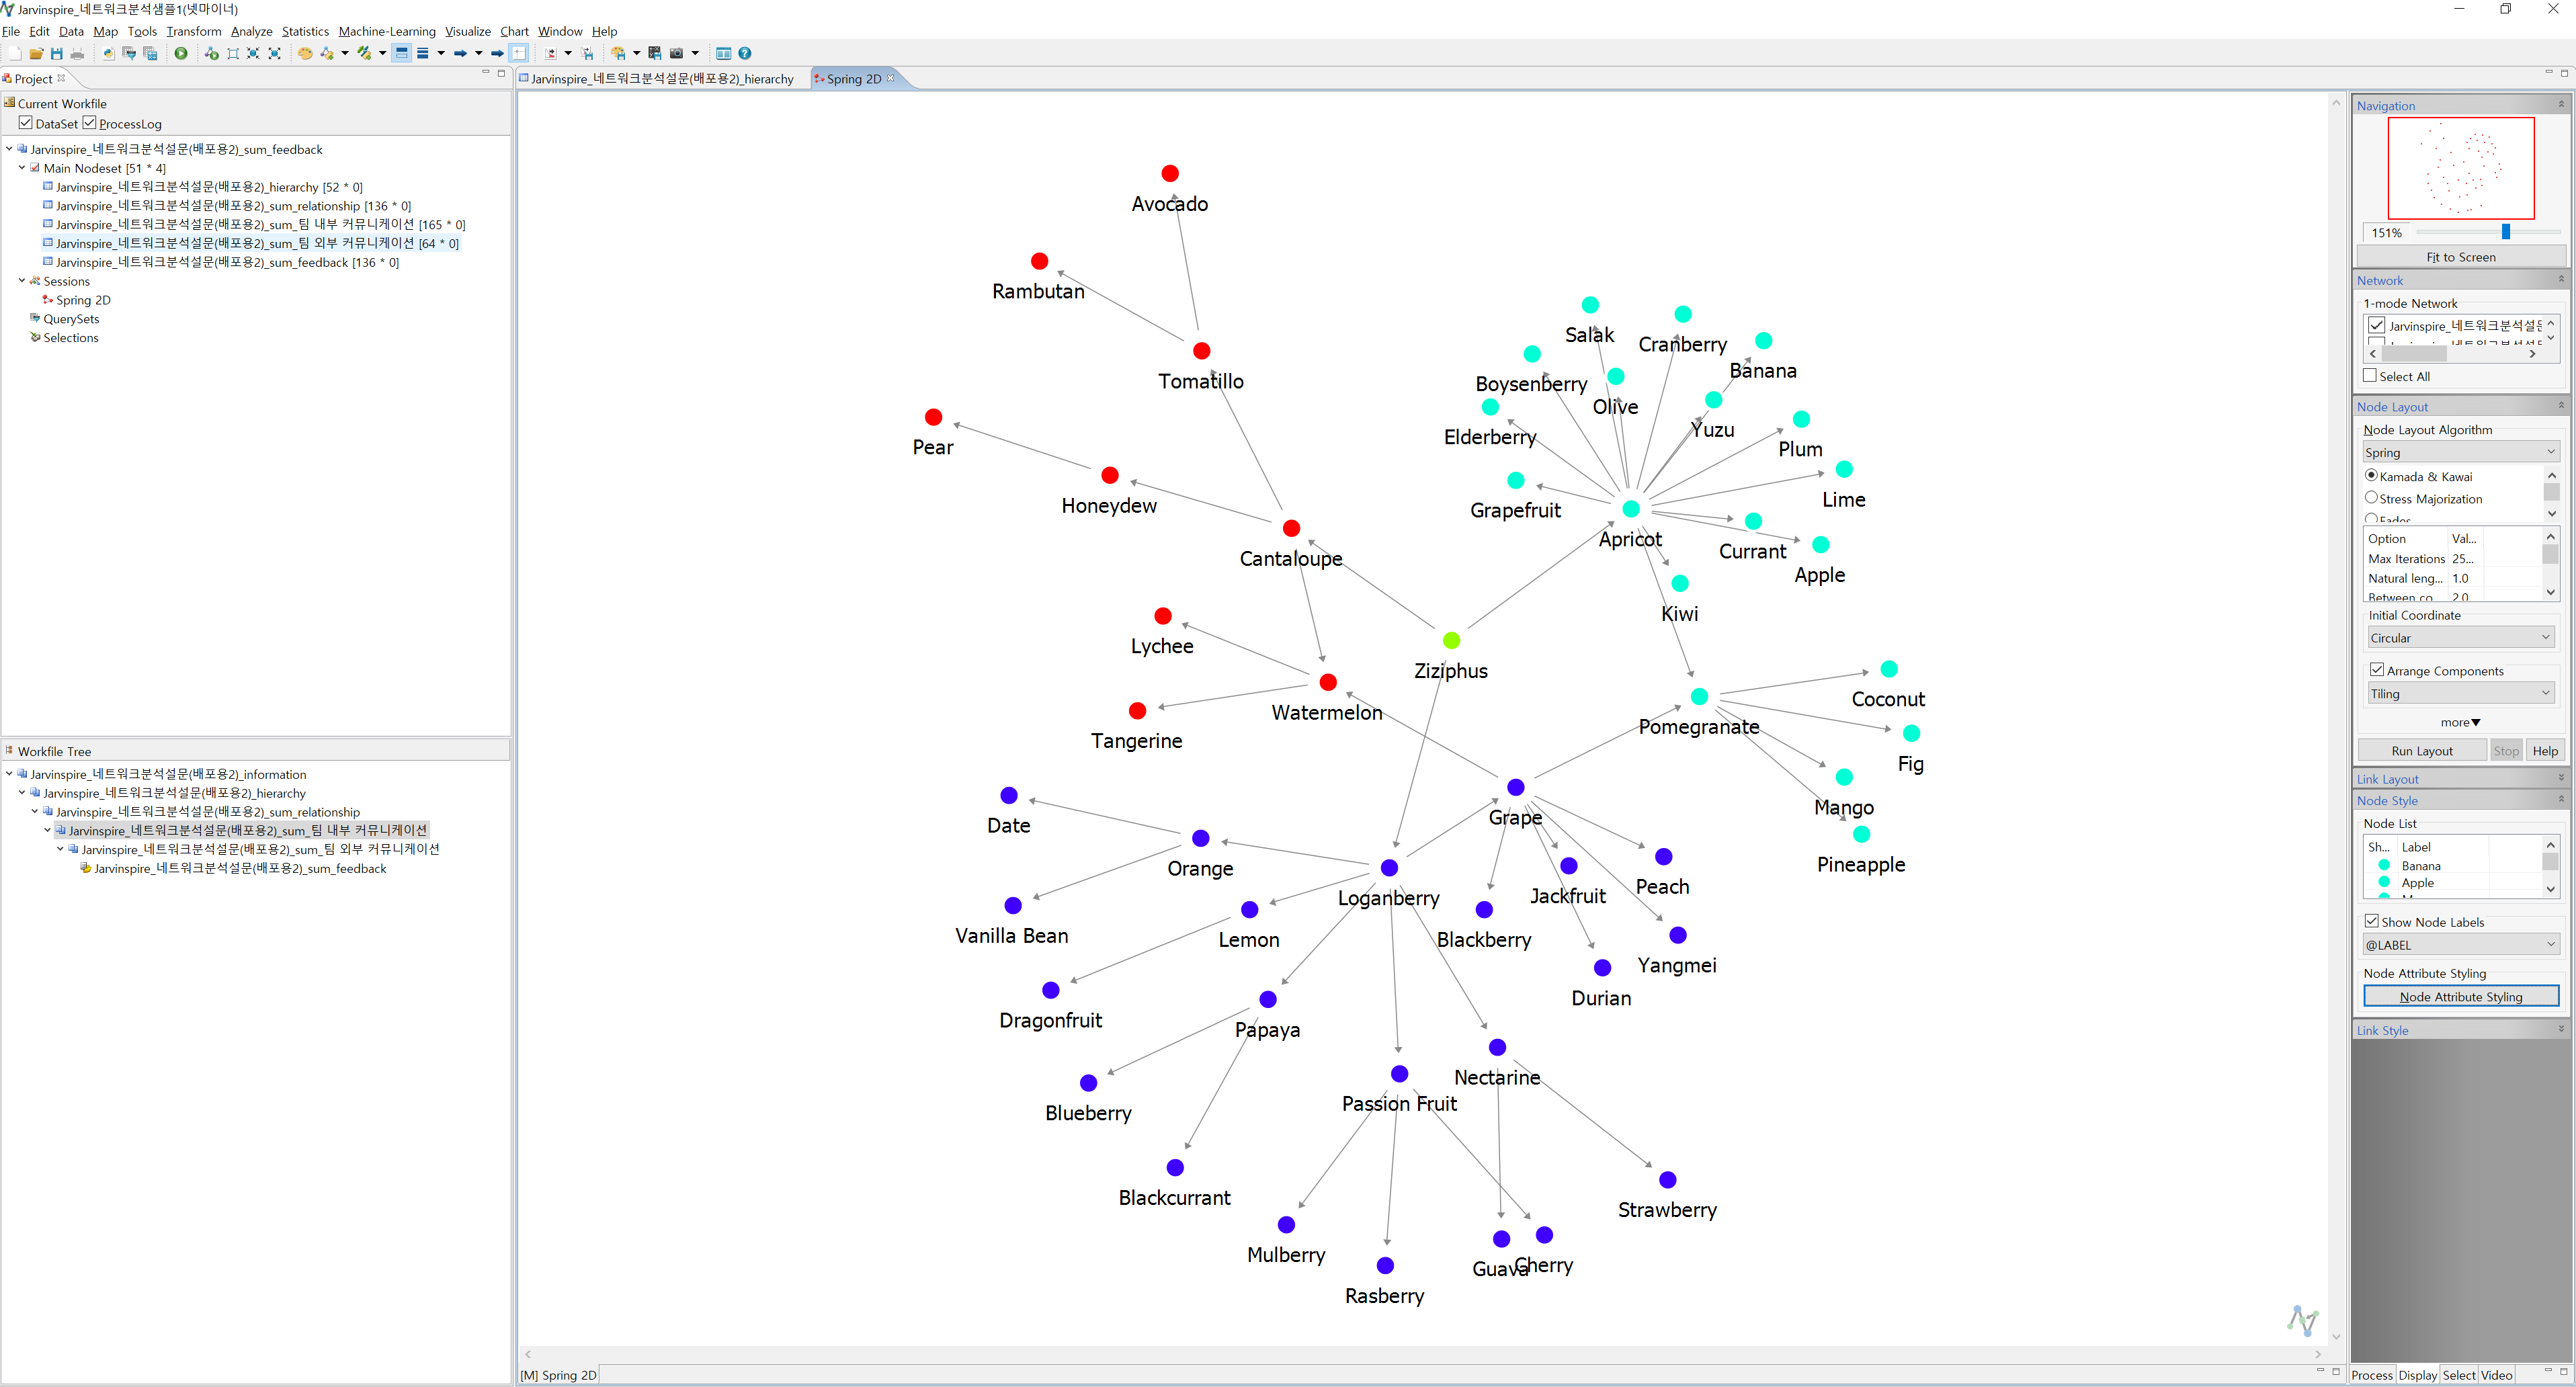Viewport: 2576px width, 1387px height.
Task: Switch to the hierarchy editor tab
Action: pyautogui.click(x=661, y=79)
